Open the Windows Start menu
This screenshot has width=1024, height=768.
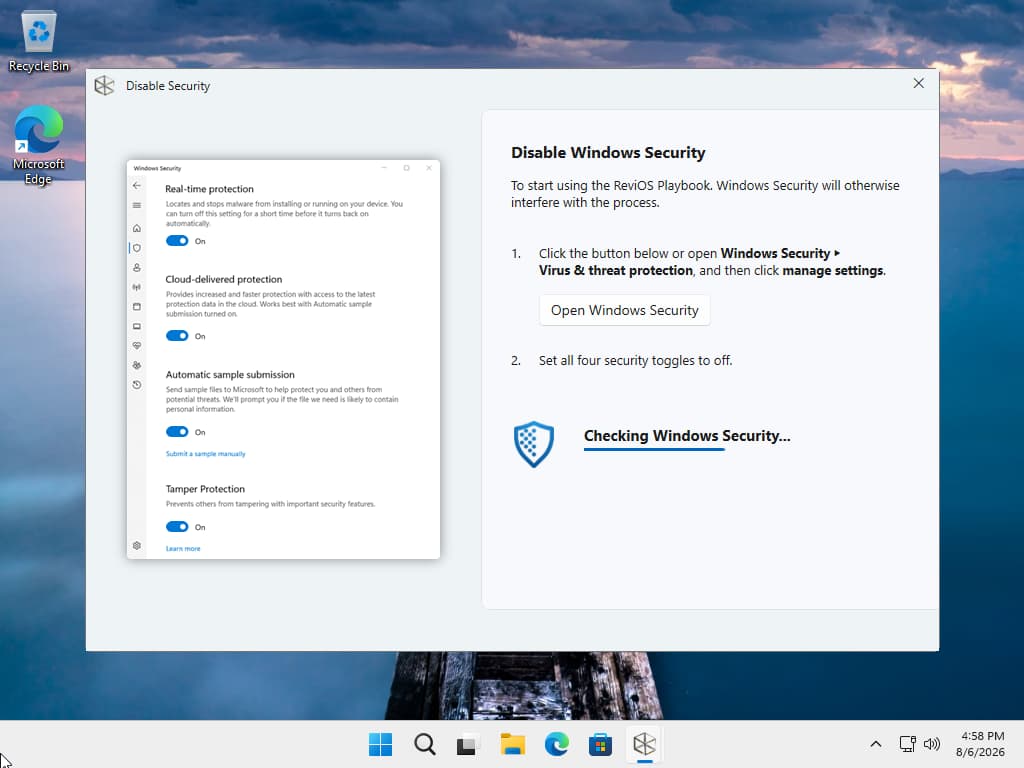(380, 744)
